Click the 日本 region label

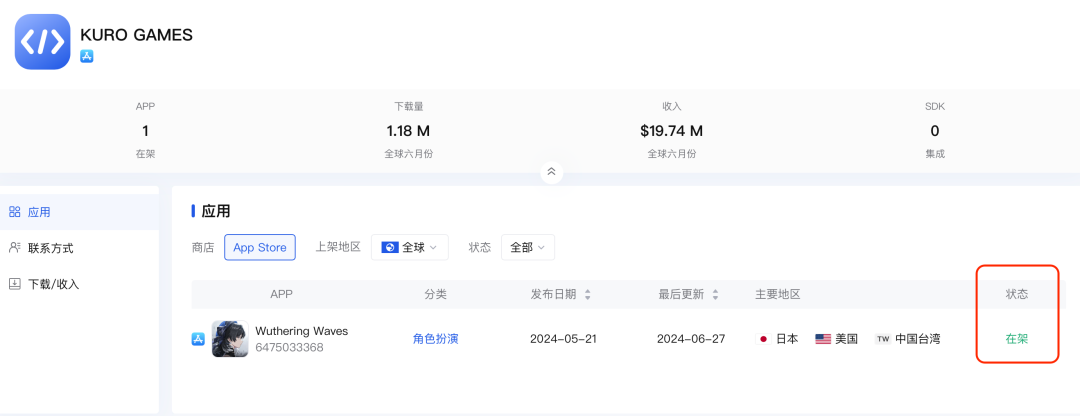click(787, 339)
